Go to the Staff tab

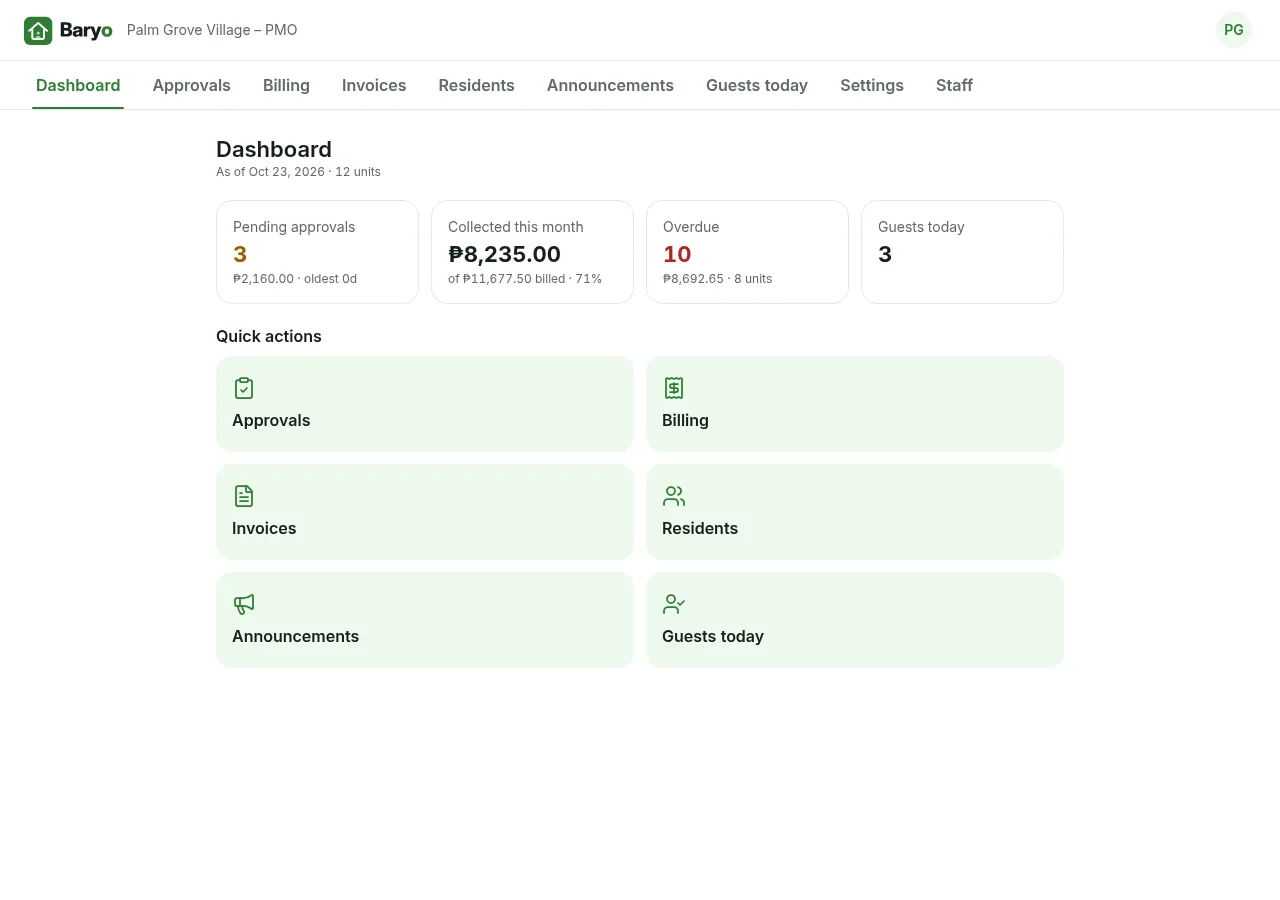[x=954, y=85]
